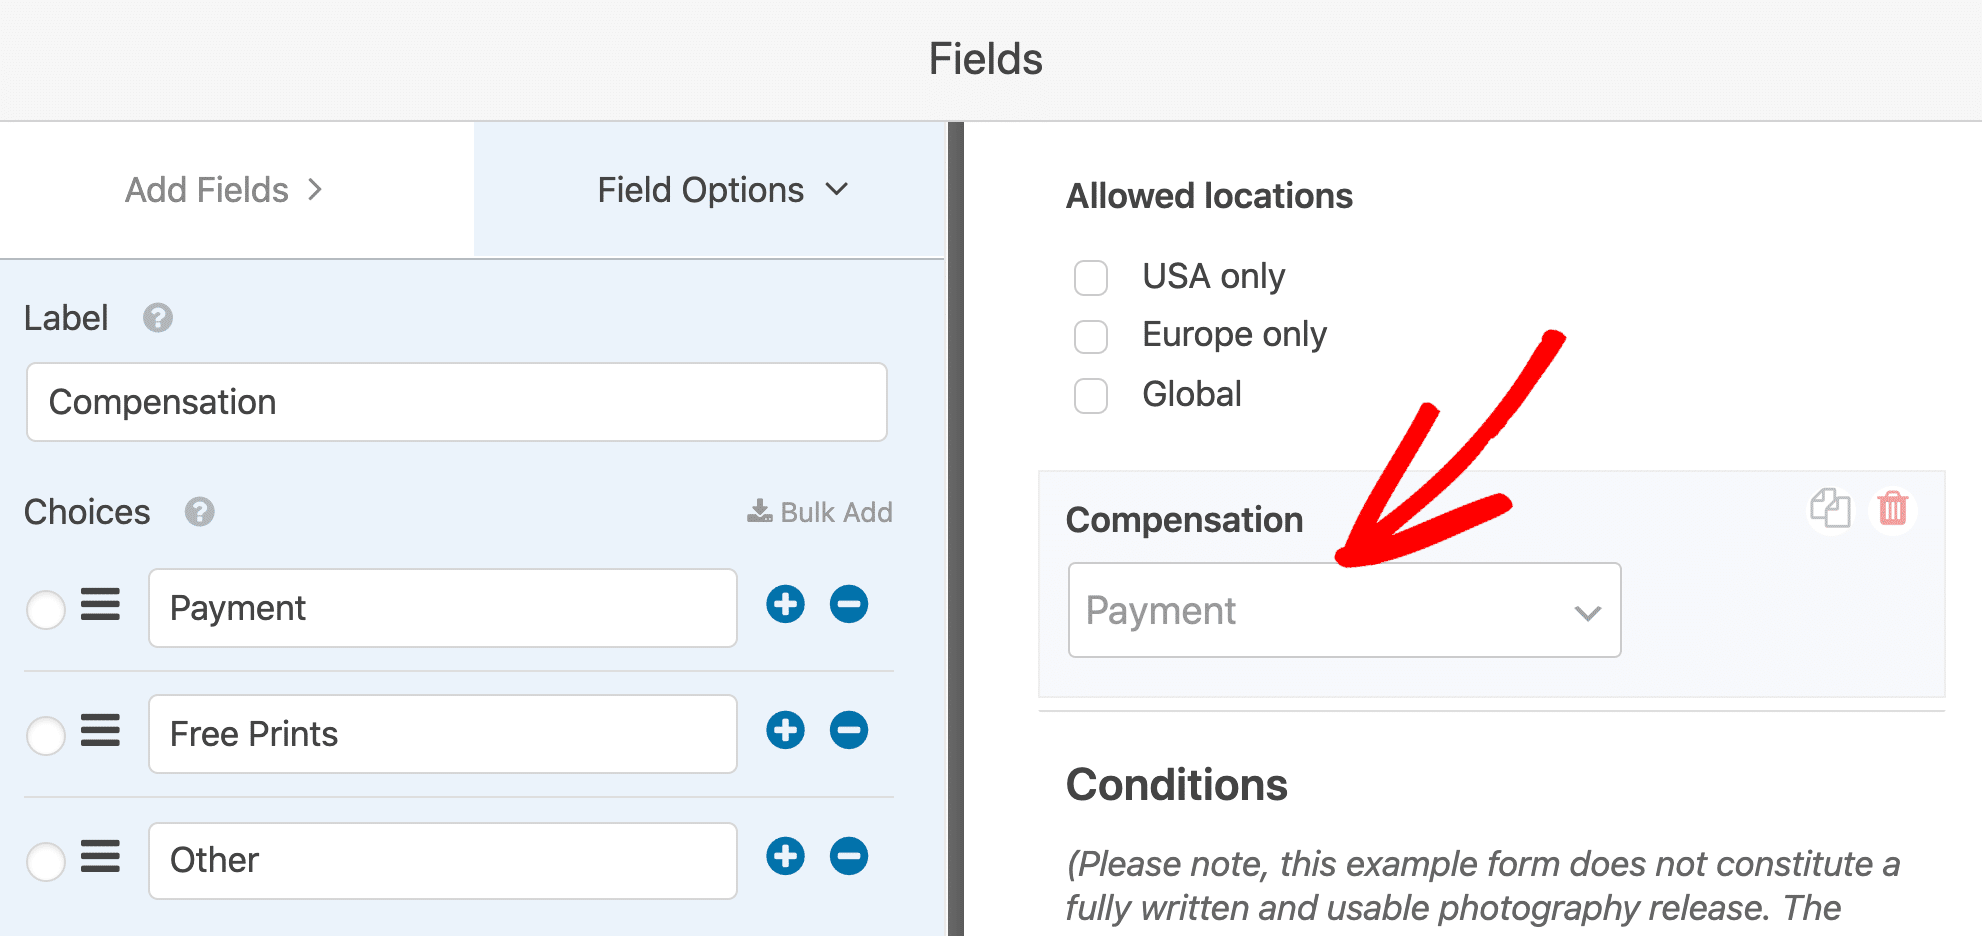The width and height of the screenshot is (1982, 936).
Task: Click the Choices help question icon
Action: point(200,512)
